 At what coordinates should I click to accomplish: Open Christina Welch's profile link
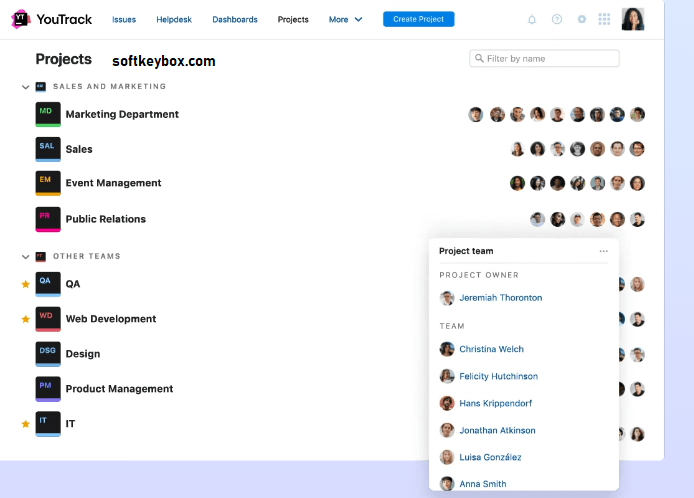(x=491, y=349)
